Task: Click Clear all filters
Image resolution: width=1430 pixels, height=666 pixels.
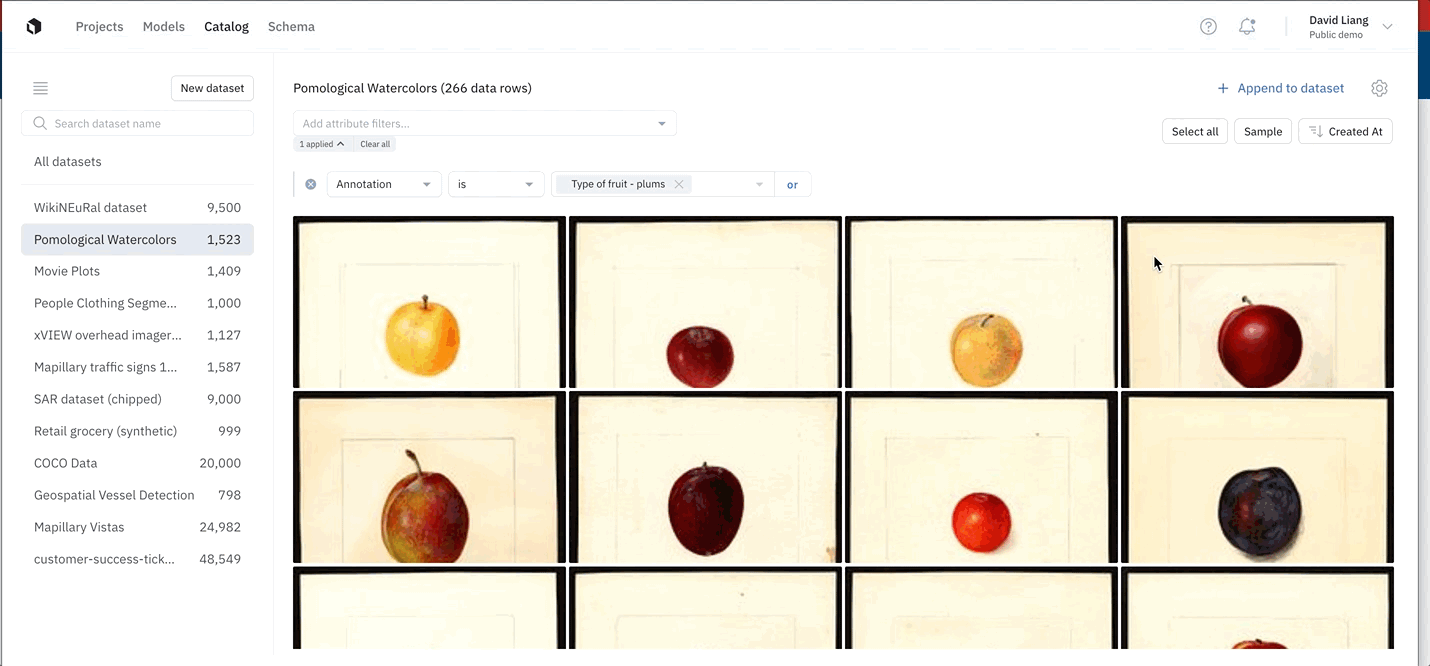Action: [375, 144]
